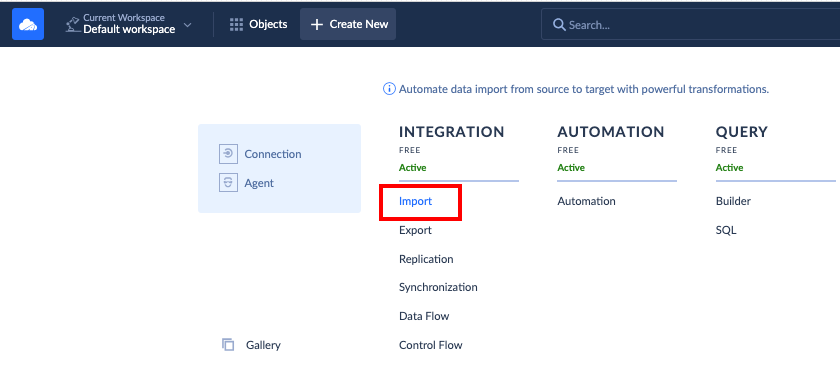Click the Gallery icon

(228, 345)
